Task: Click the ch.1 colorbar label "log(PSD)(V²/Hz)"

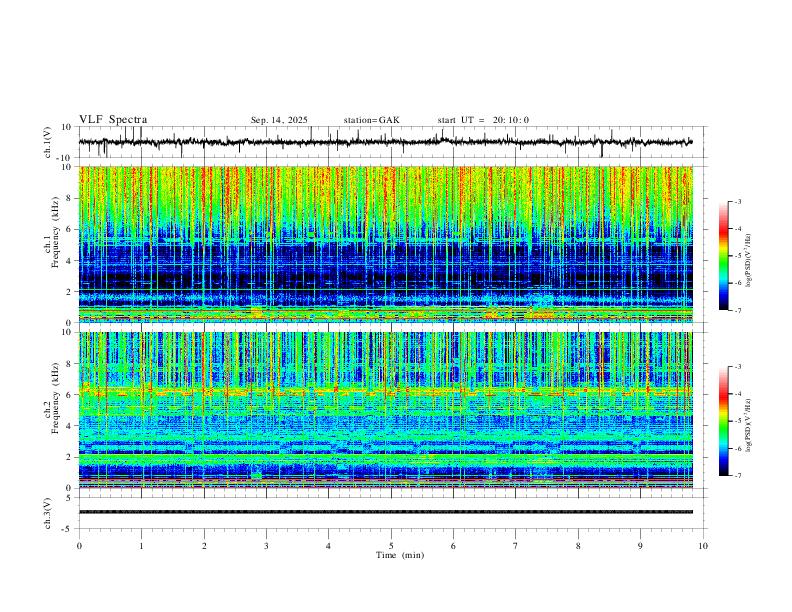Action: pos(748,261)
